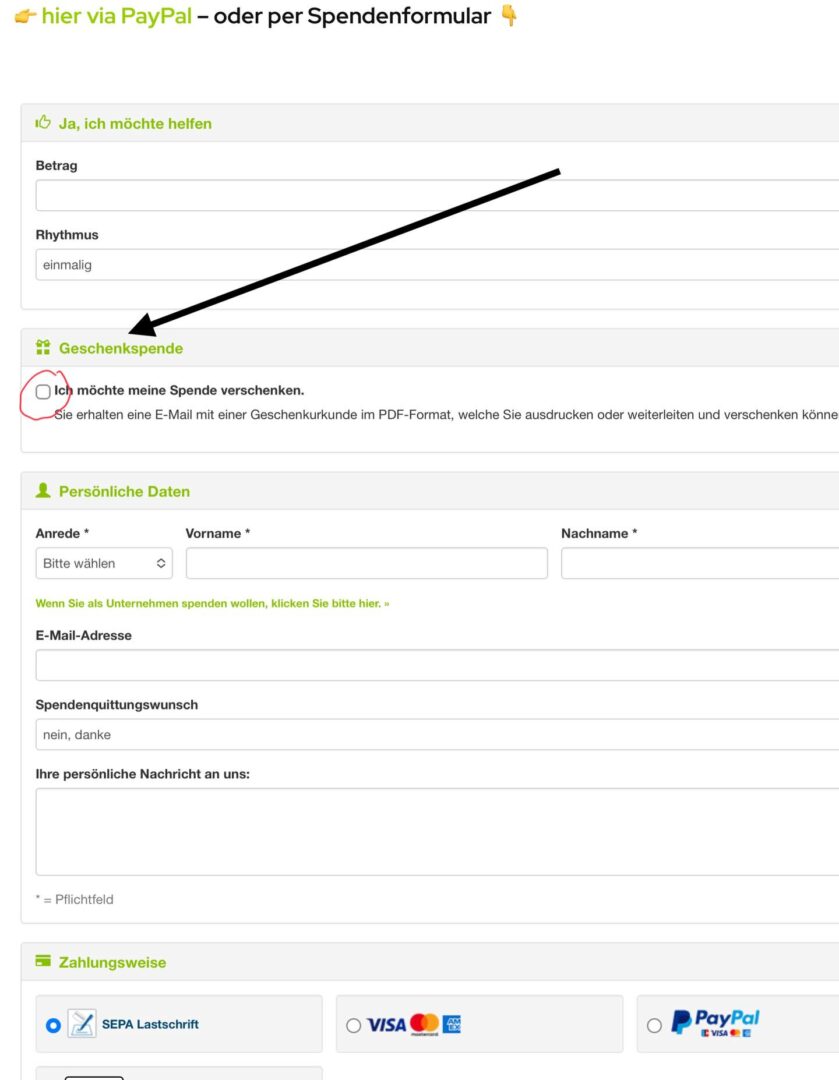The image size is (839, 1080).
Task: Click the PayPal logo in payment options
Action: click(x=715, y=1022)
